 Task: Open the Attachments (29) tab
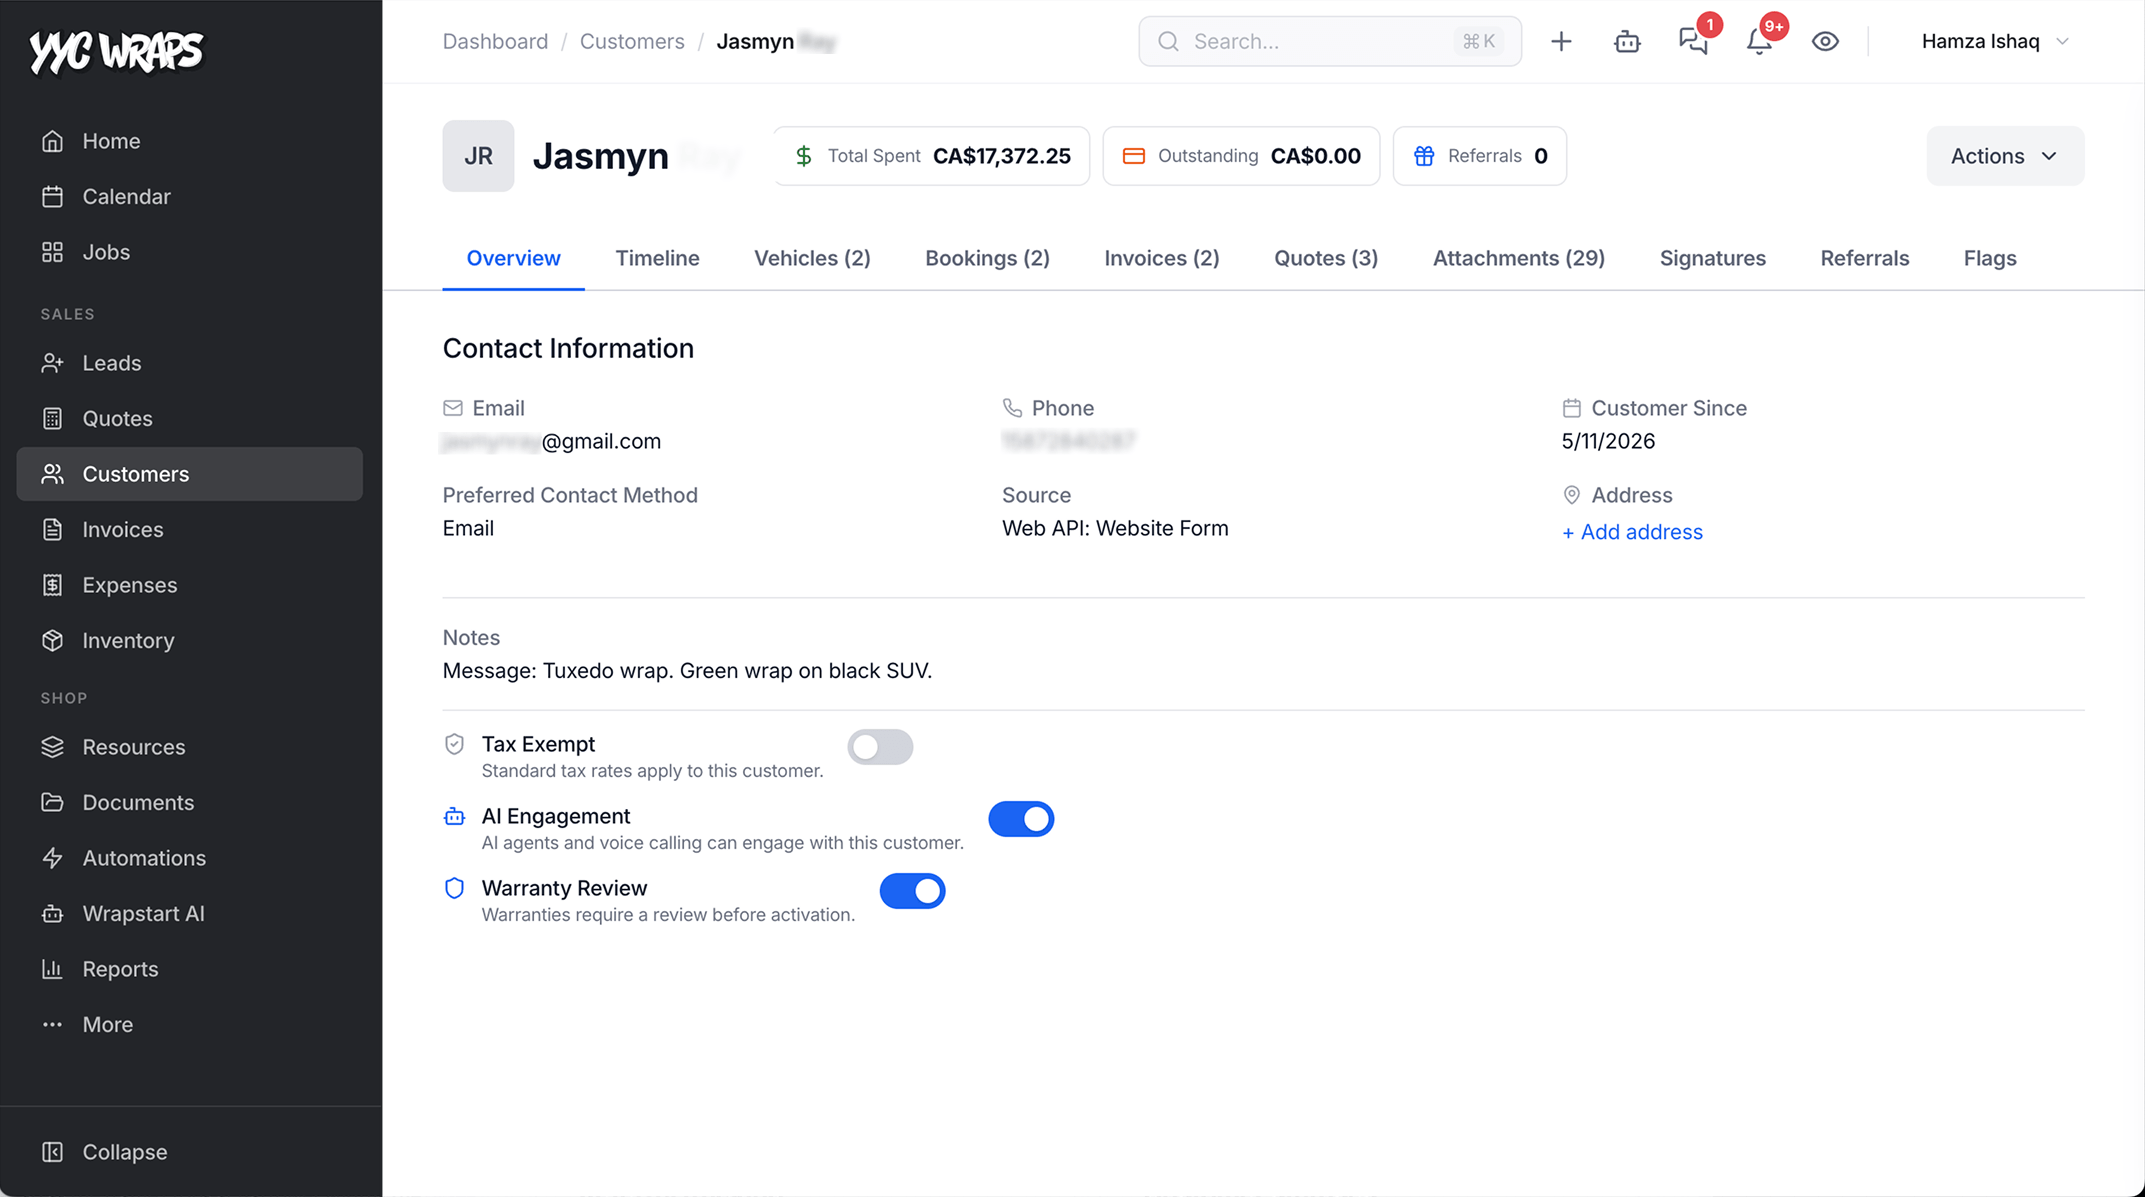tap(1518, 258)
